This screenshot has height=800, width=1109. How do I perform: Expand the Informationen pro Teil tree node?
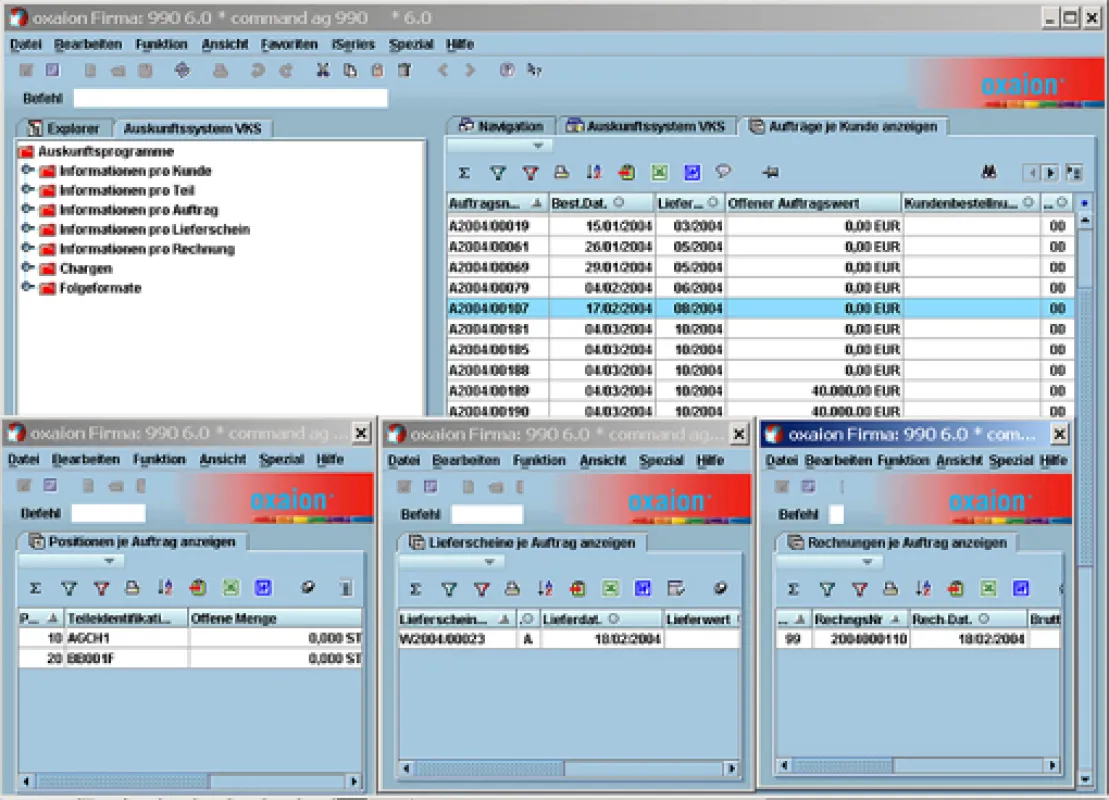[x=28, y=190]
